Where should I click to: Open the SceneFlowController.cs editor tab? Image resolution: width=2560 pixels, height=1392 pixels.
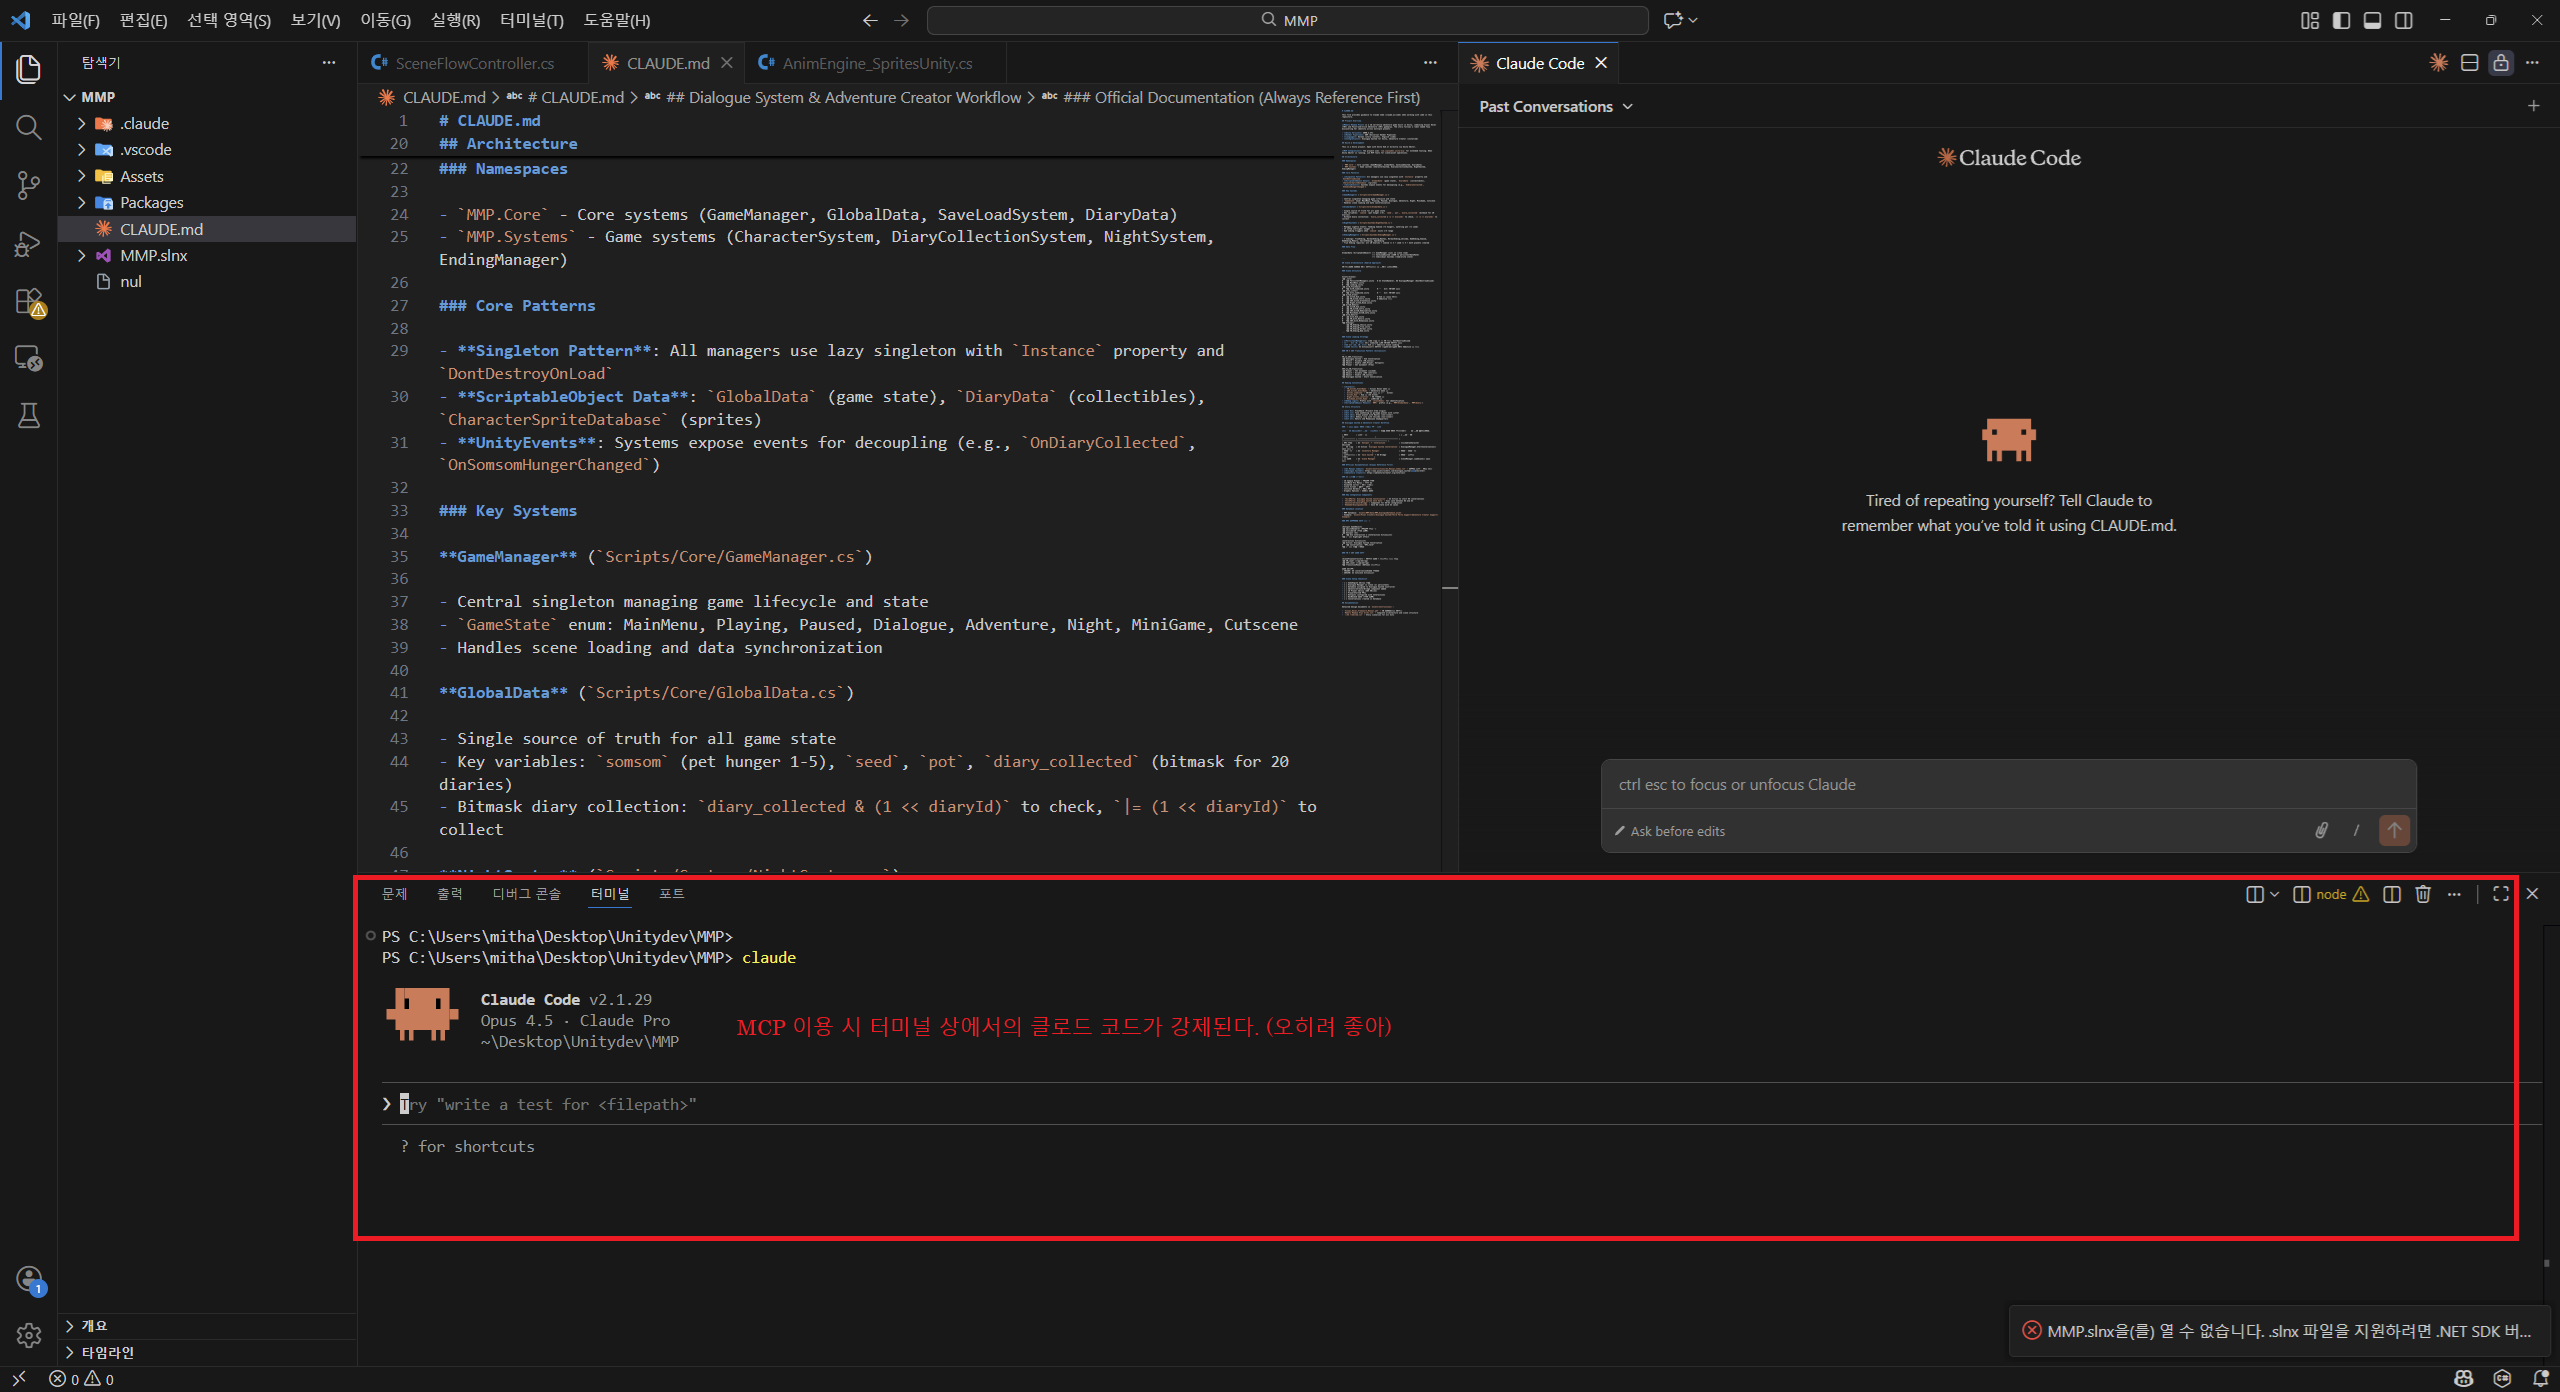(473, 63)
